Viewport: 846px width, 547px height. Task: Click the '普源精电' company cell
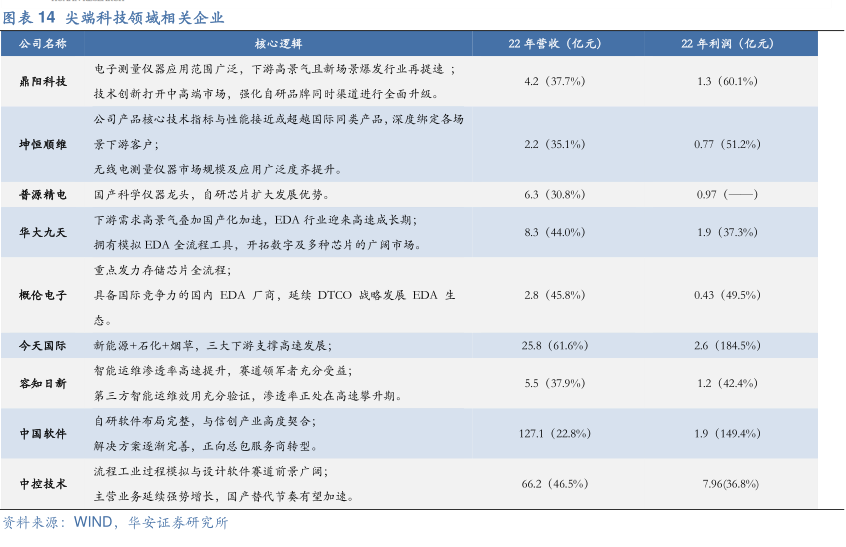tap(43, 194)
